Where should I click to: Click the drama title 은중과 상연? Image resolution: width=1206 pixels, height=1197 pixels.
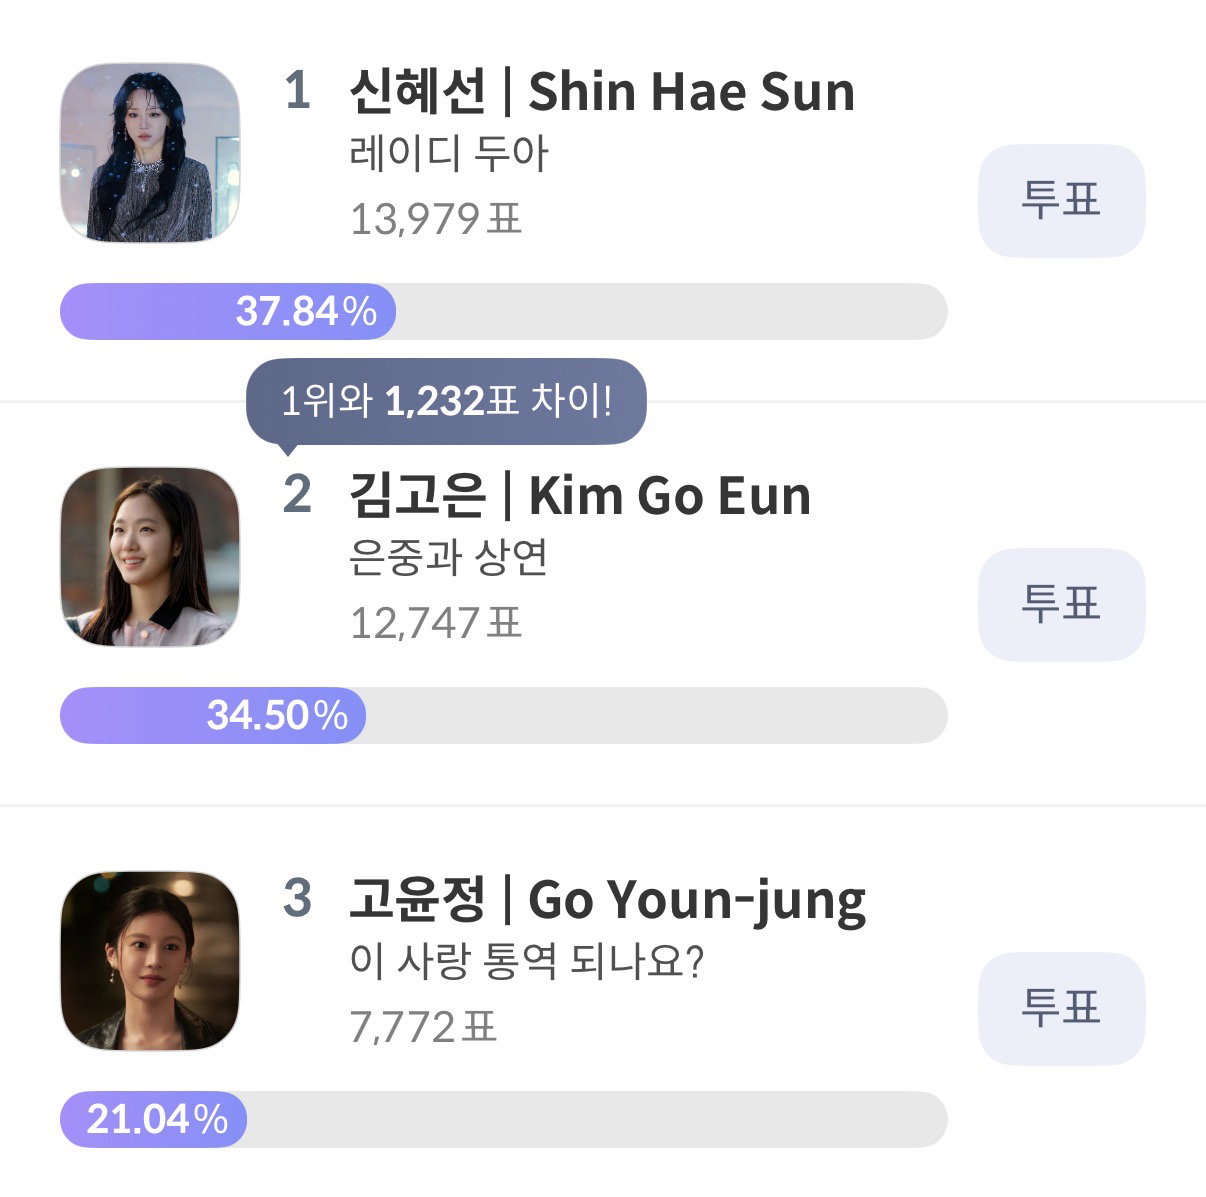click(x=449, y=559)
